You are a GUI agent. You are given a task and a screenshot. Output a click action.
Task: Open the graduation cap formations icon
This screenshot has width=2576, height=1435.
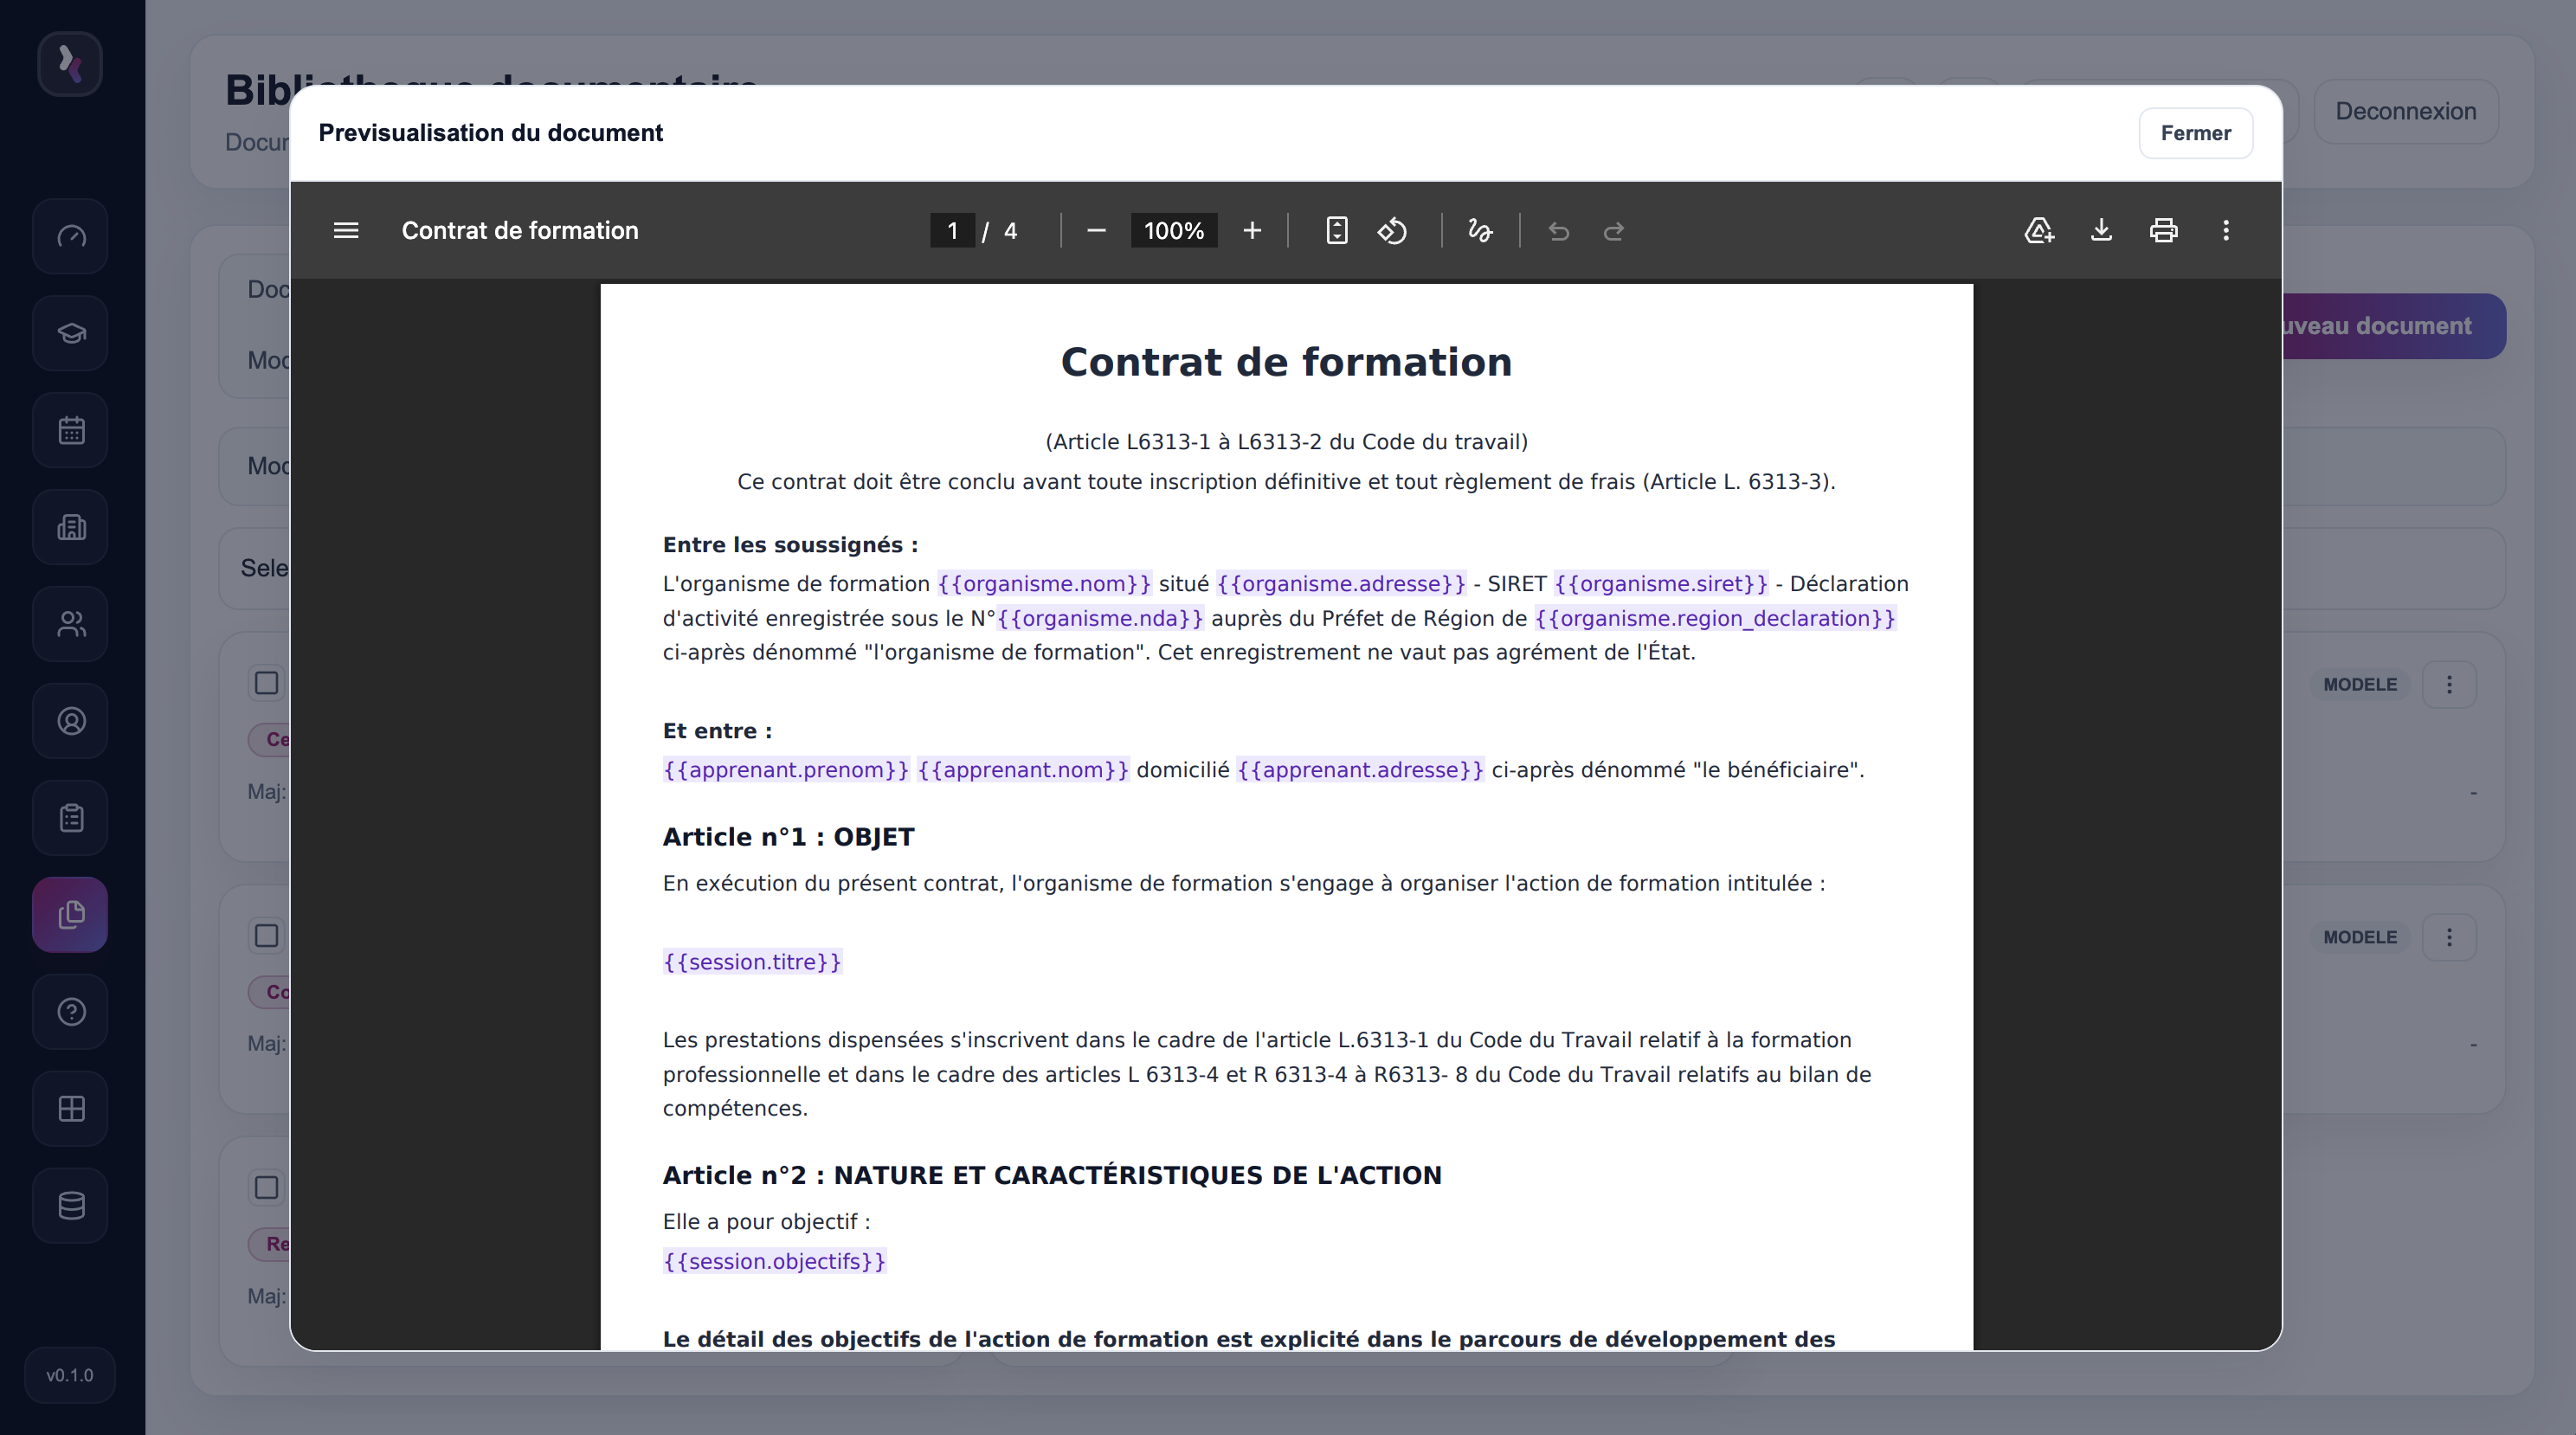[x=70, y=333]
